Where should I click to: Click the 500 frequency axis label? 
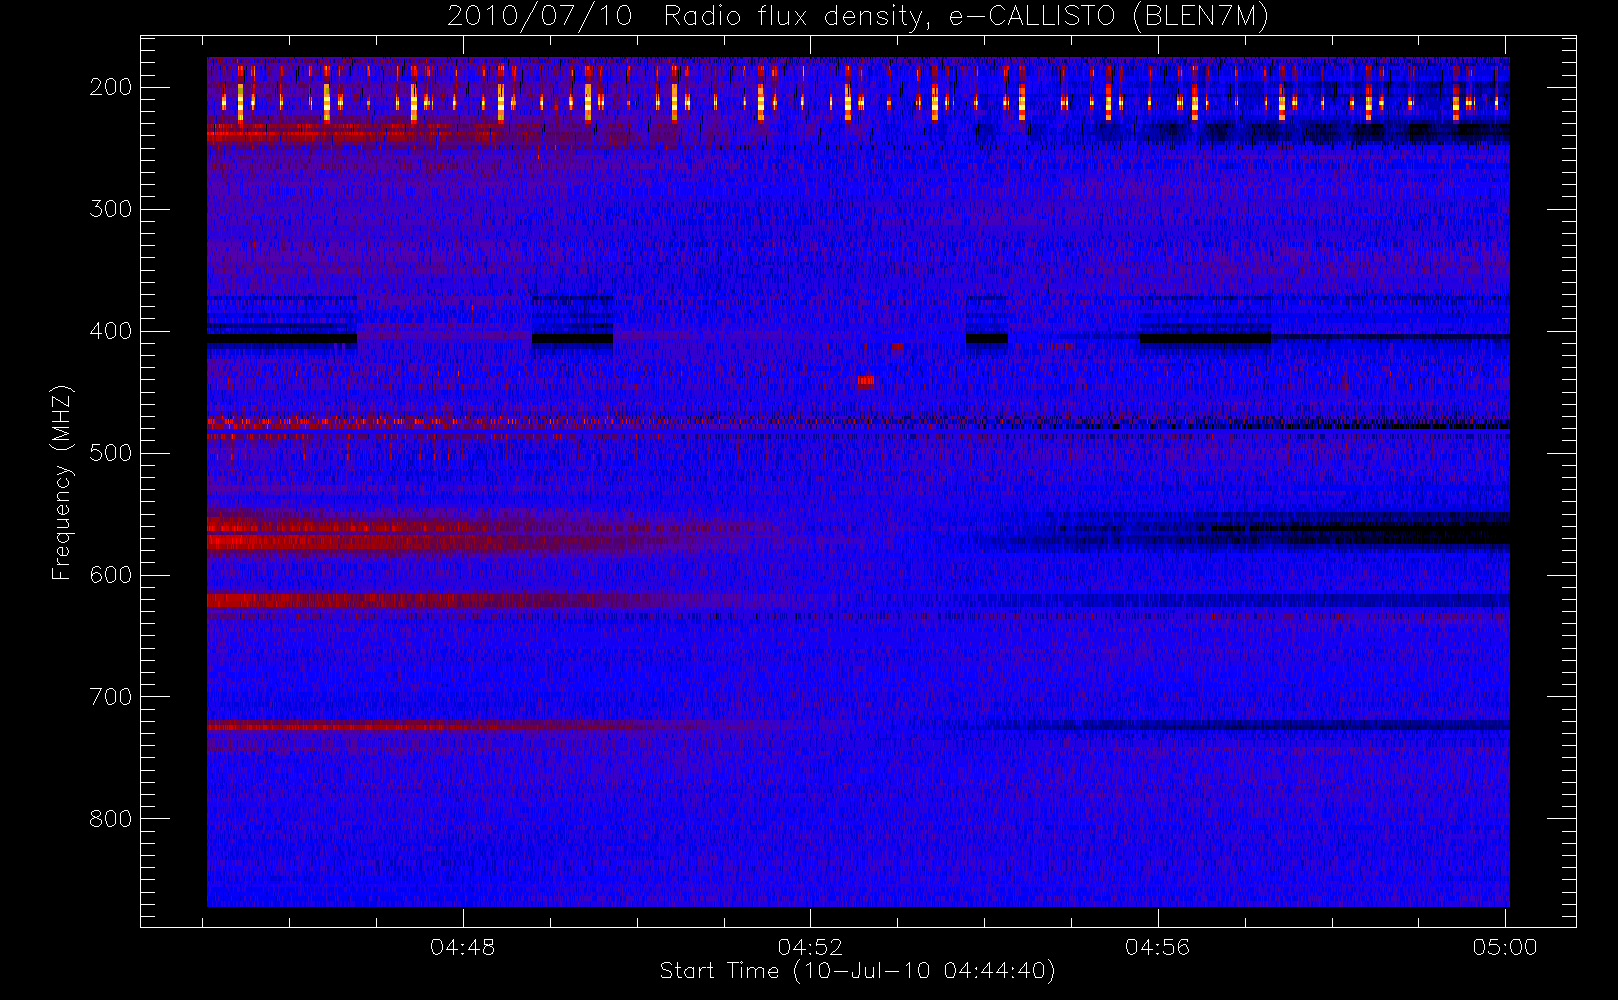pyautogui.click(x=110, y=453)
